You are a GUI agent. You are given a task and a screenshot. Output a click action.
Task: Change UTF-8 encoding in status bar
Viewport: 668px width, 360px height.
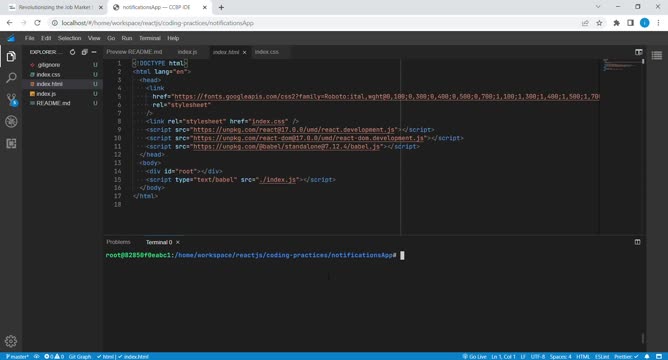[x=538, y=357]
